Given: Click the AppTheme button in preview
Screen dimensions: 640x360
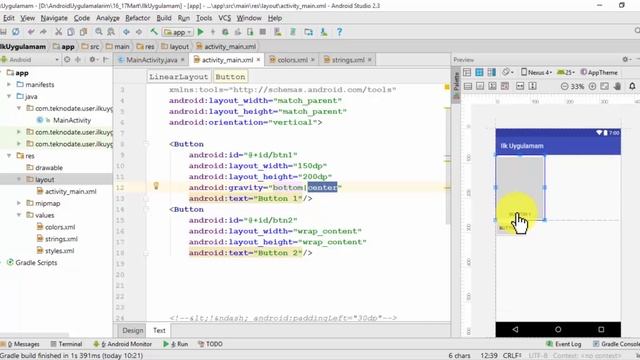Looking at the screenshot, I should 599,72.
